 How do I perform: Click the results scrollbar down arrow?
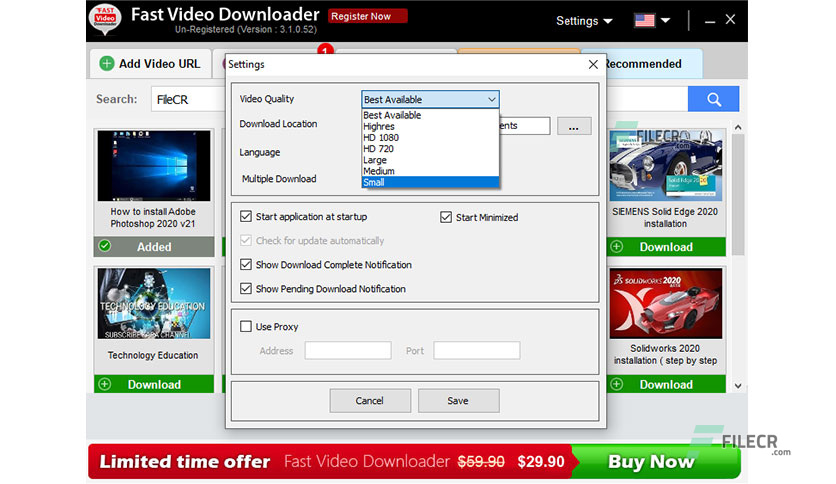point(738,385)
